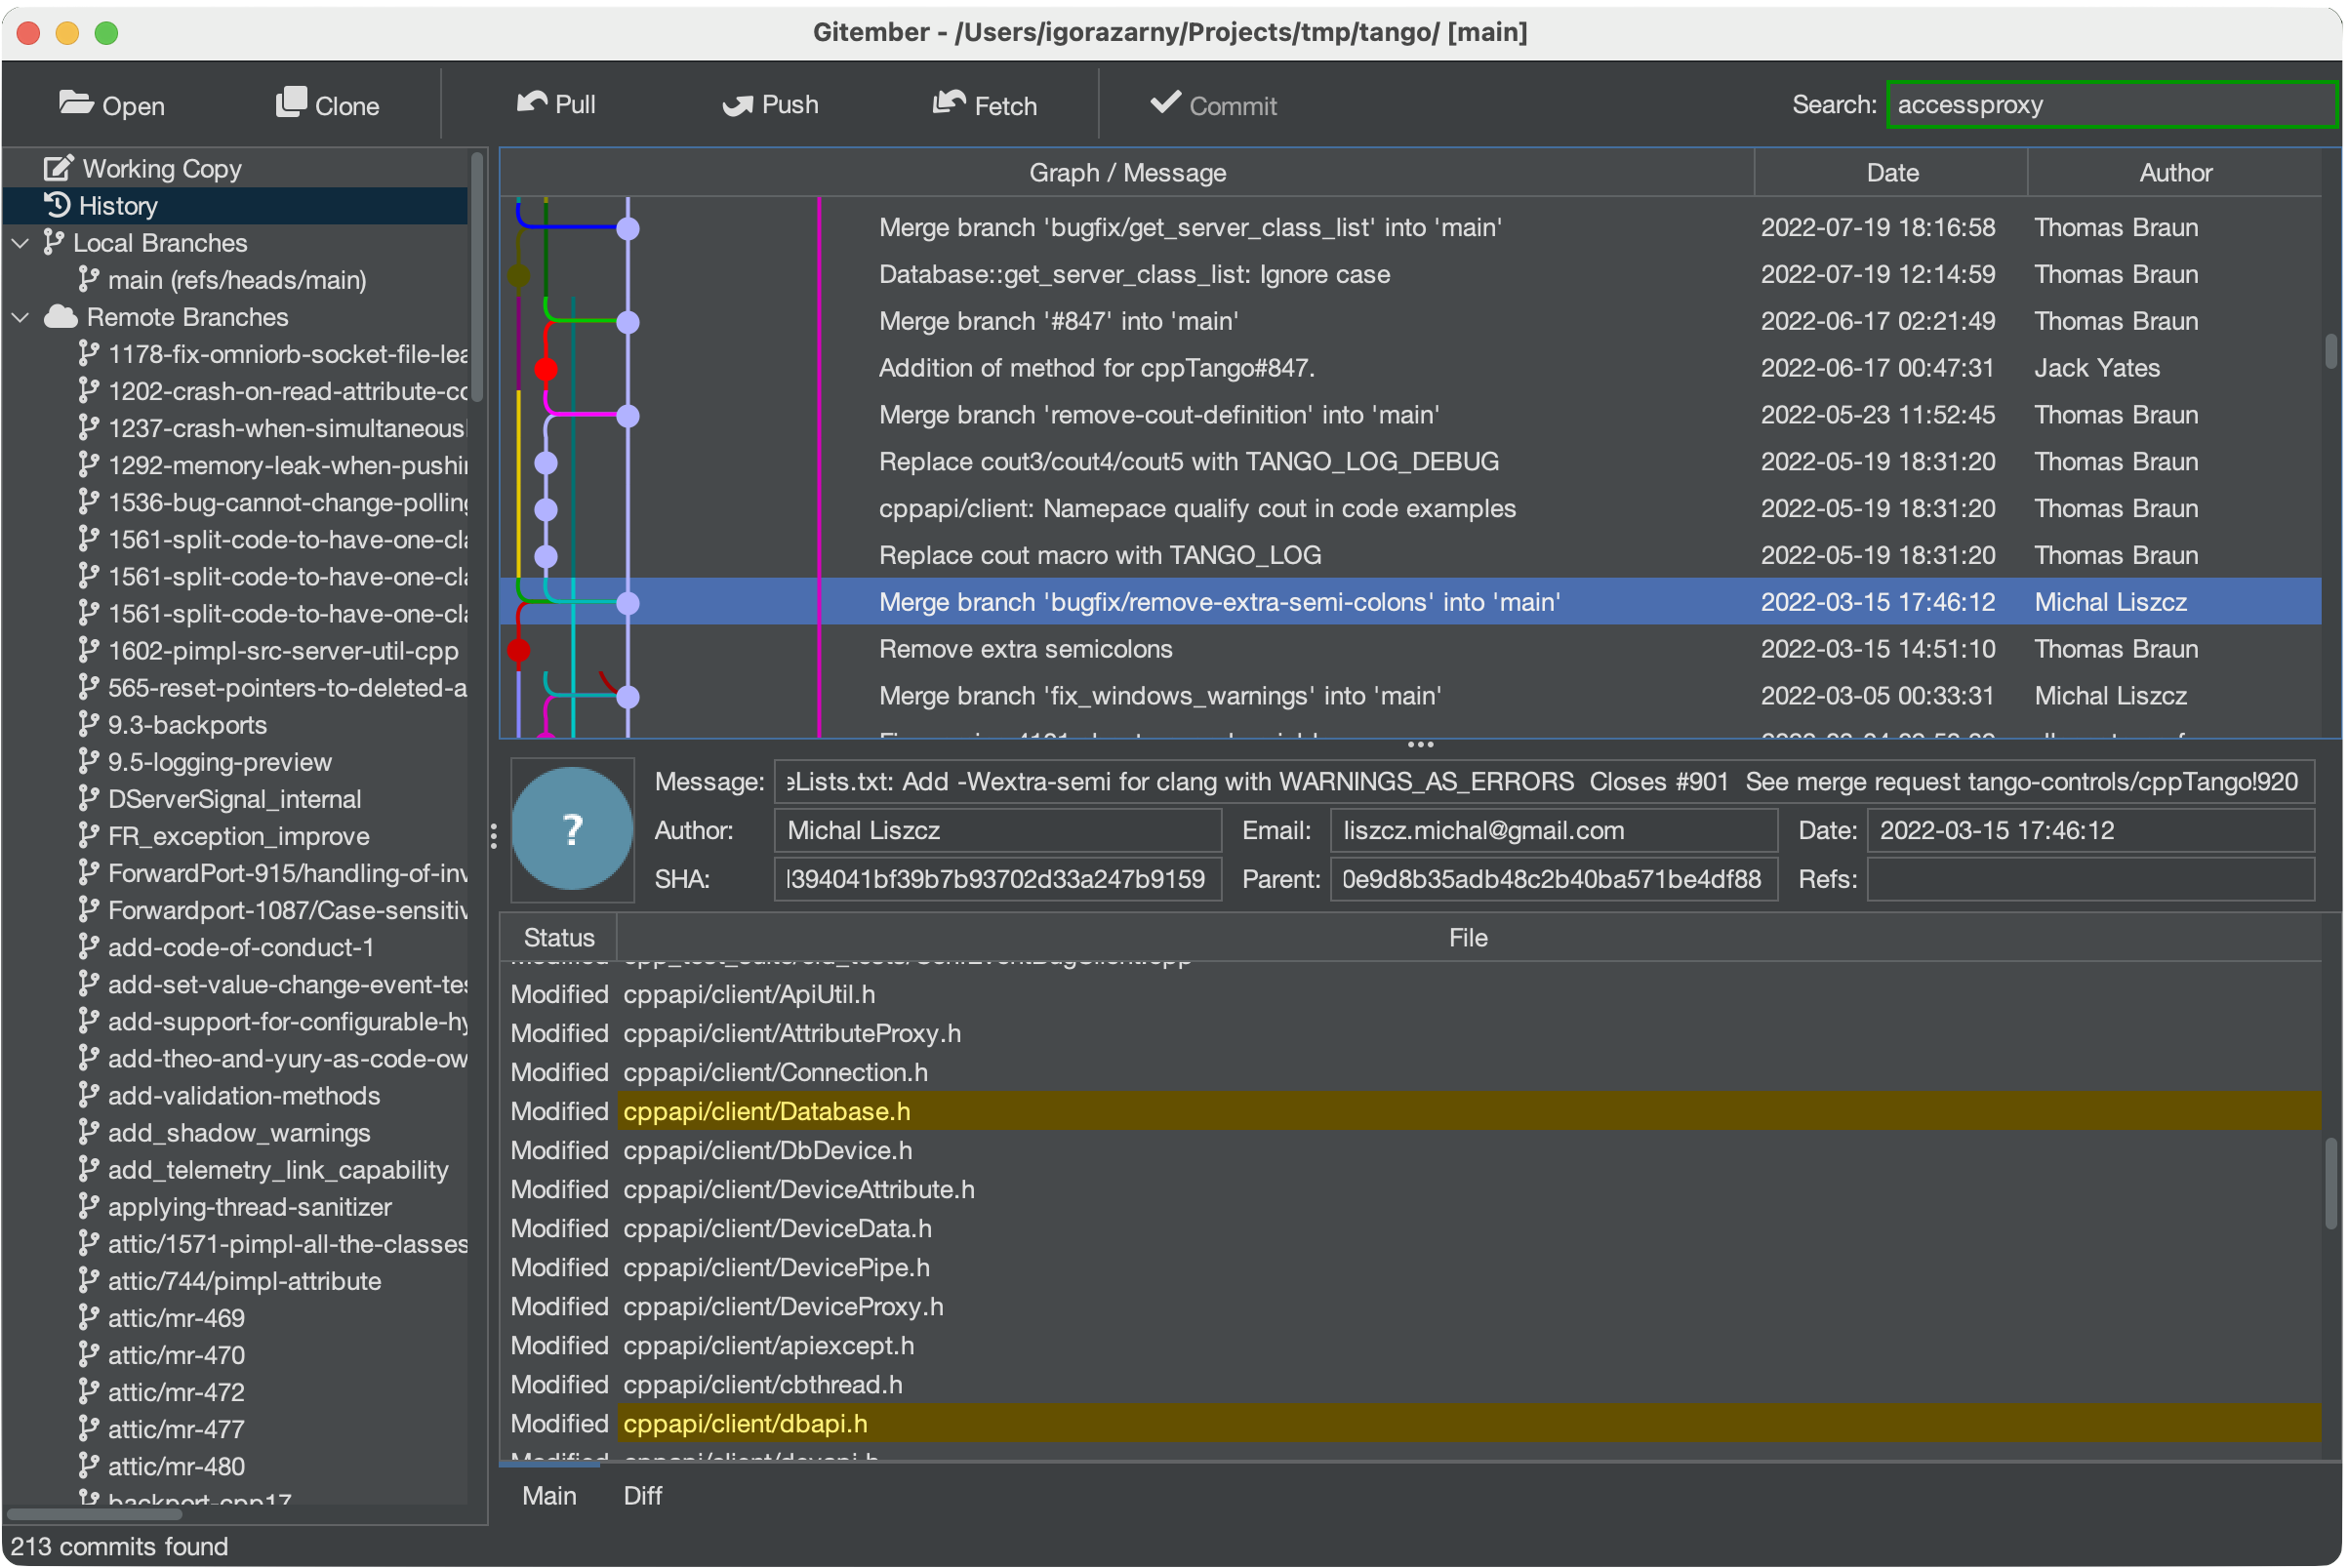2349x1568 pixels.
Task: Select the attic/mr-477 remote branch
Action: [x=176, y=1428]
